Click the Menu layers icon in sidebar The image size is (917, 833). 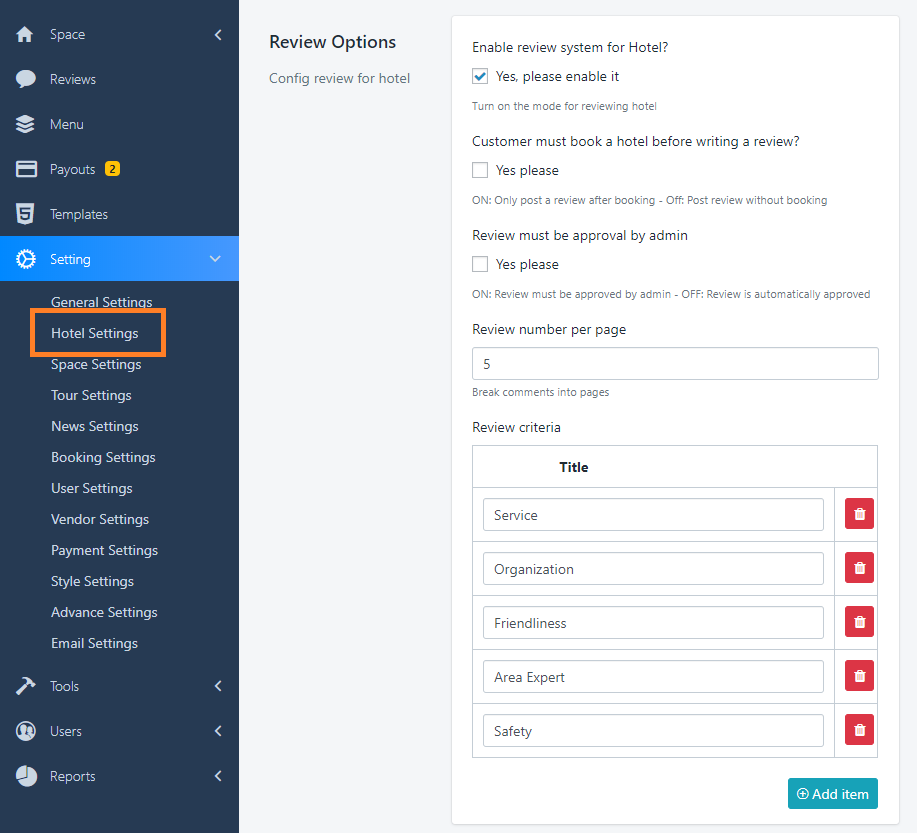pyautogui.click(x=26, y=124)
